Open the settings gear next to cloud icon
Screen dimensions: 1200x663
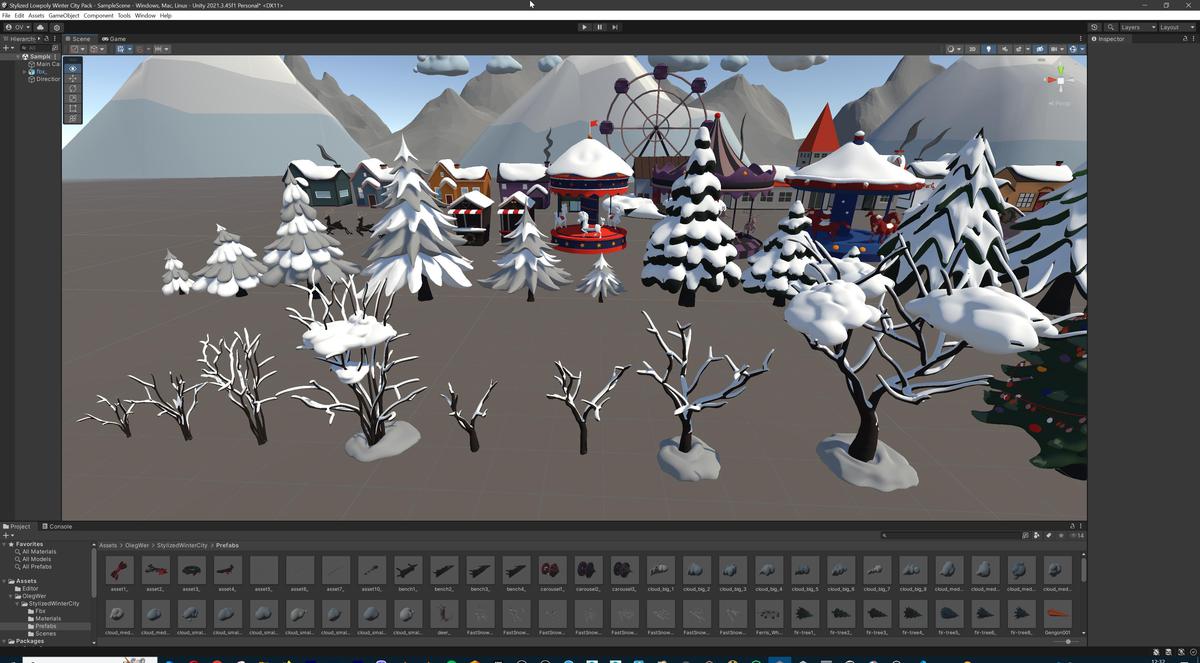click(57, 27)
